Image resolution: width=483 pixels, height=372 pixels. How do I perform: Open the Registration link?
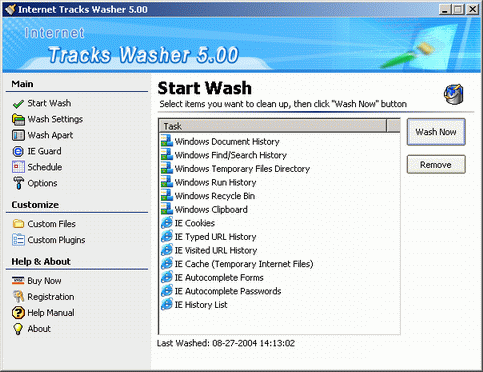tap(51, 297)
